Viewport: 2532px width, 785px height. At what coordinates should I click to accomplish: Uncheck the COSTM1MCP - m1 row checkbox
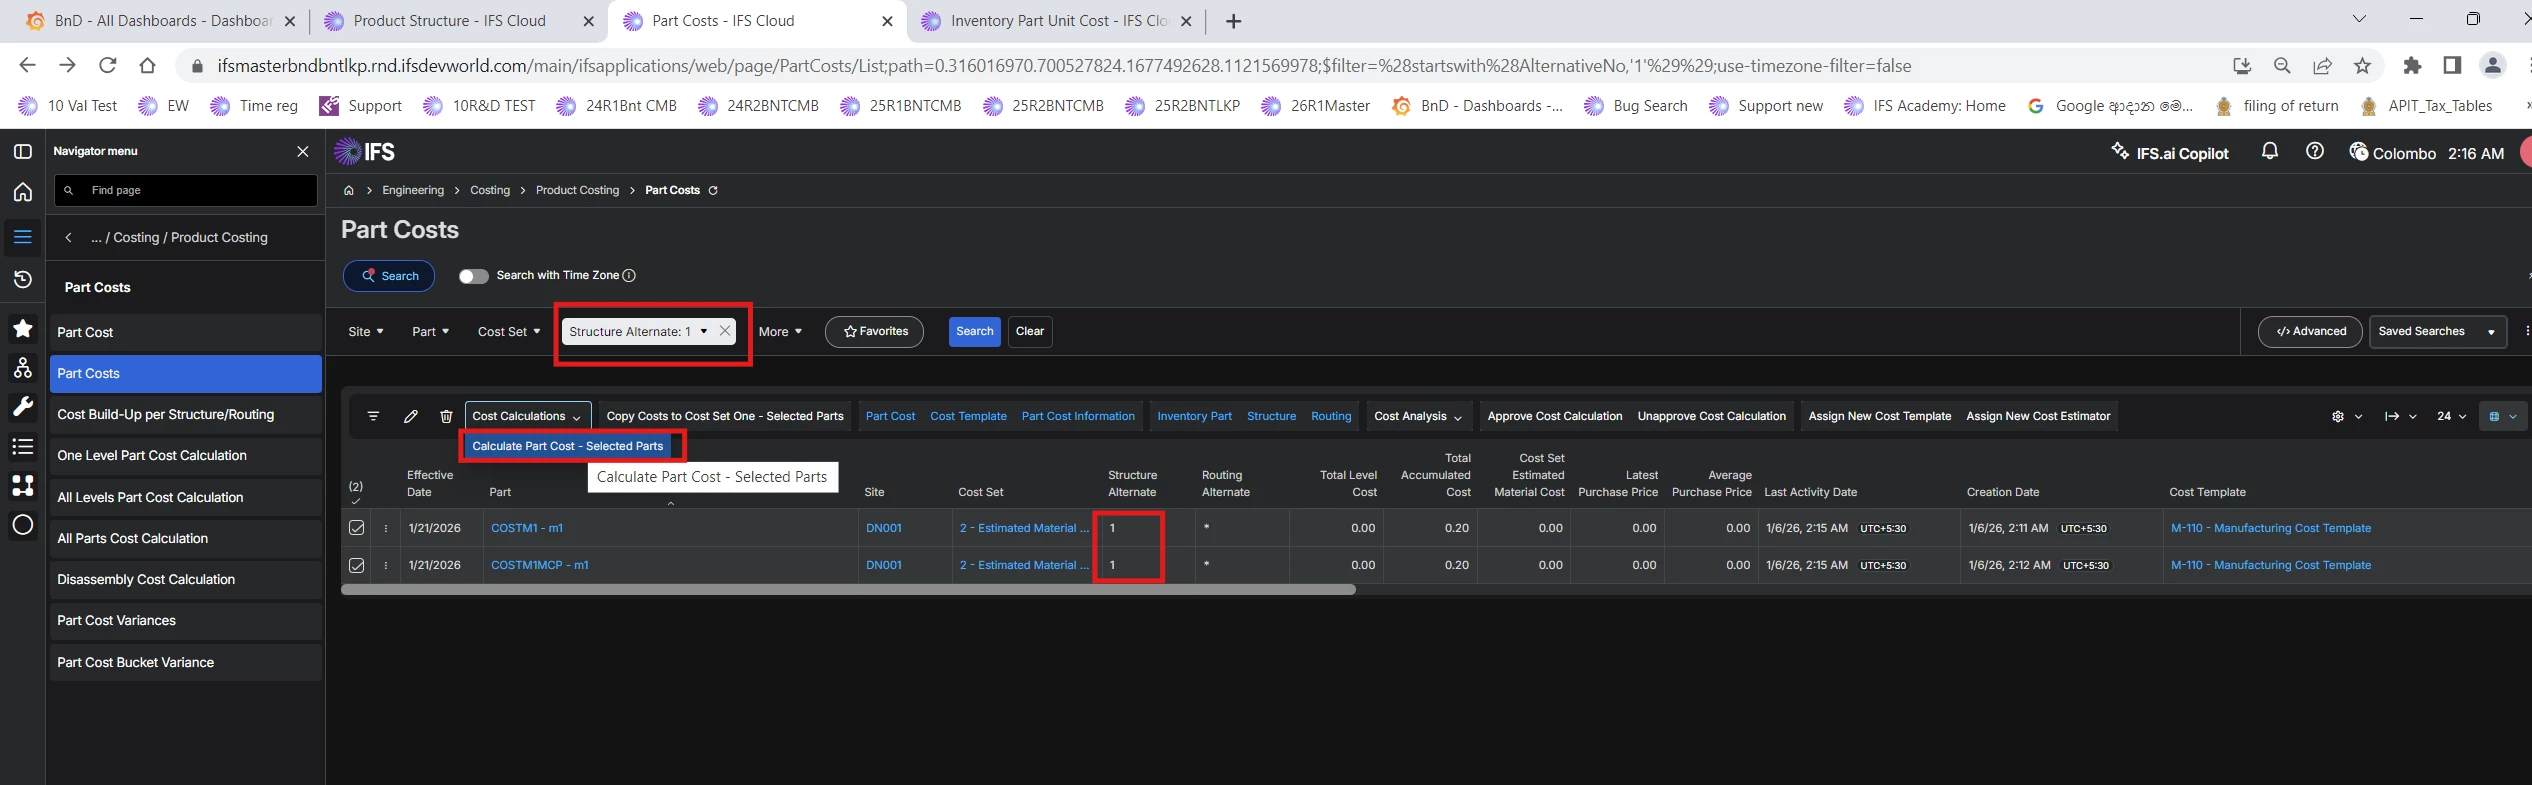click(356, 565)
